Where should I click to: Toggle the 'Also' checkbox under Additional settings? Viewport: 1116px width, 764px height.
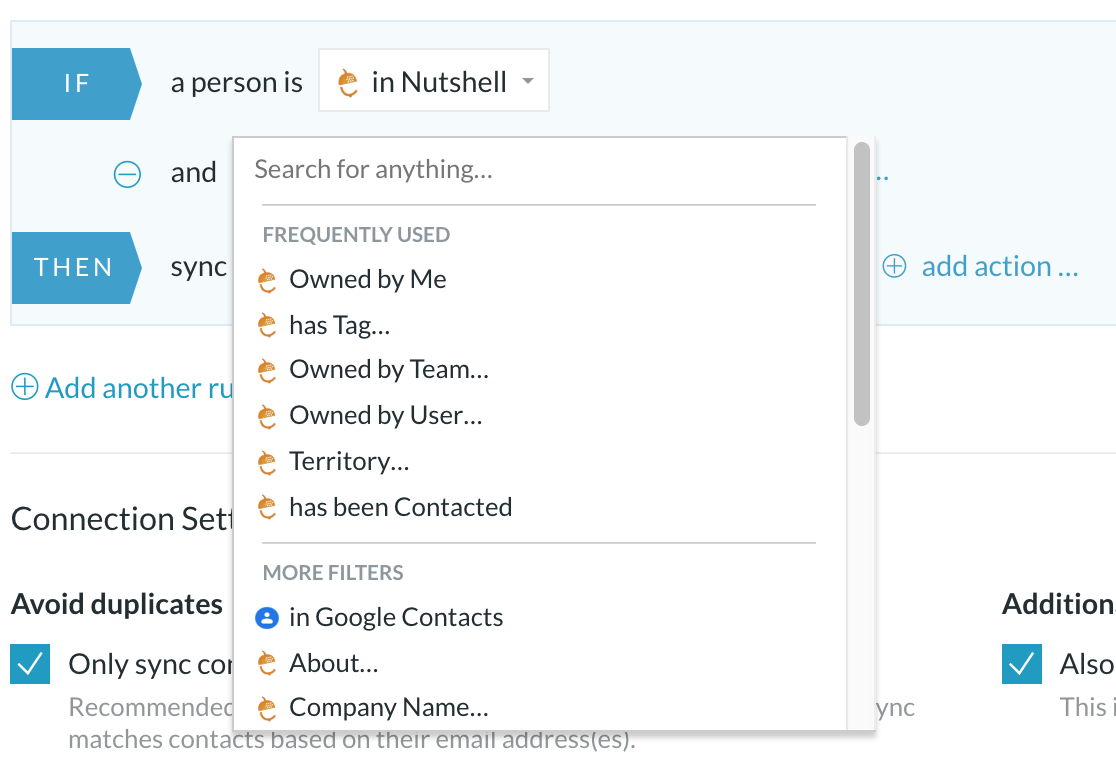(1022, 664)
